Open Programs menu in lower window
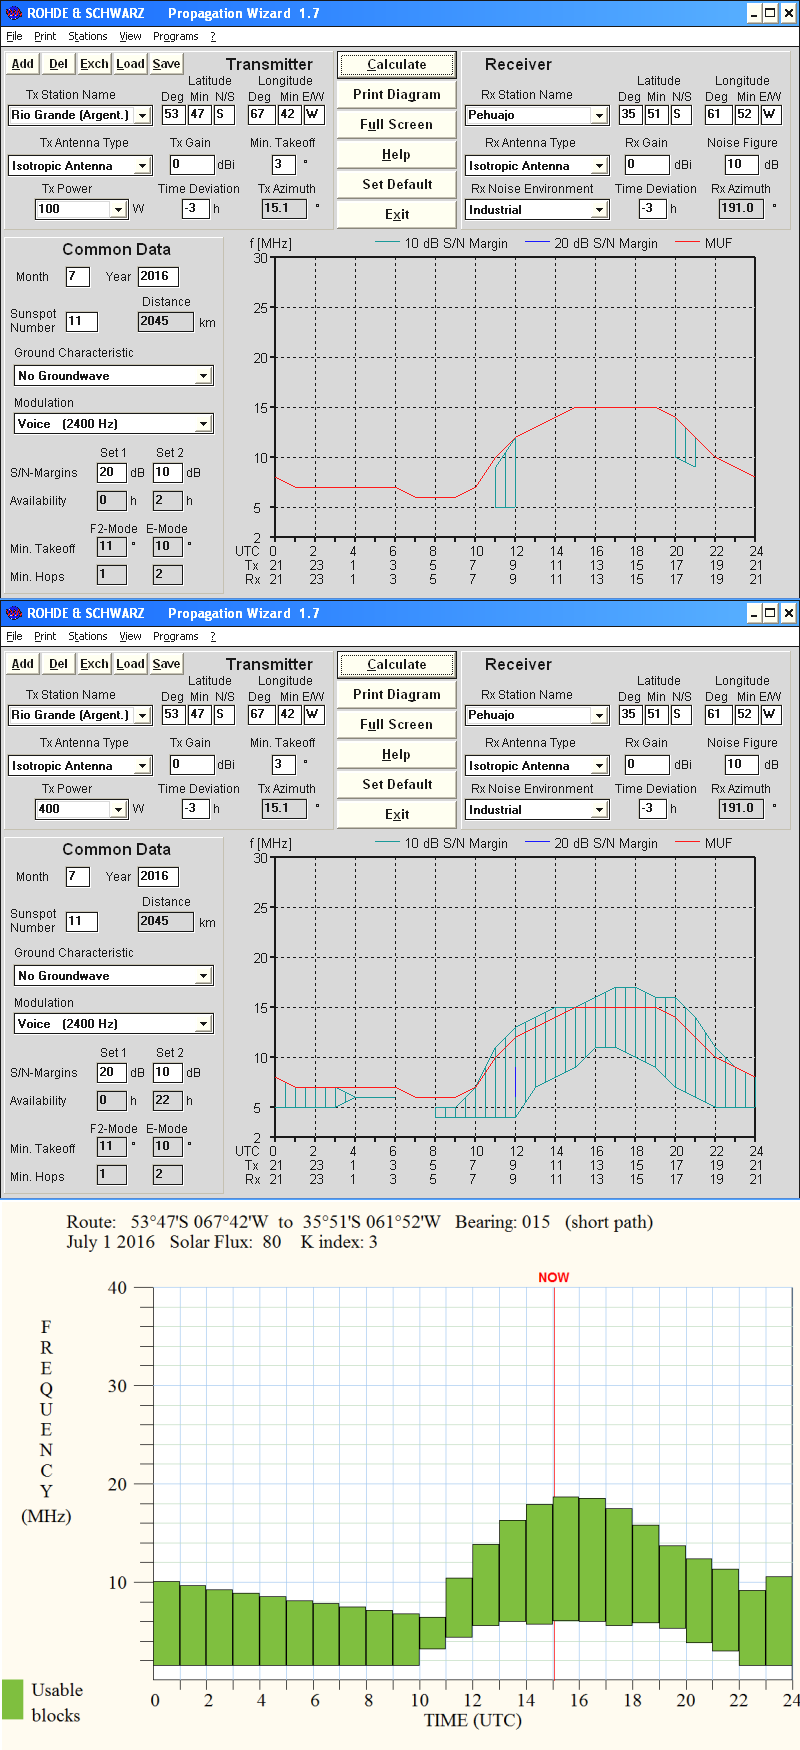The image size is (800, 1750). [x=176, y=636]
